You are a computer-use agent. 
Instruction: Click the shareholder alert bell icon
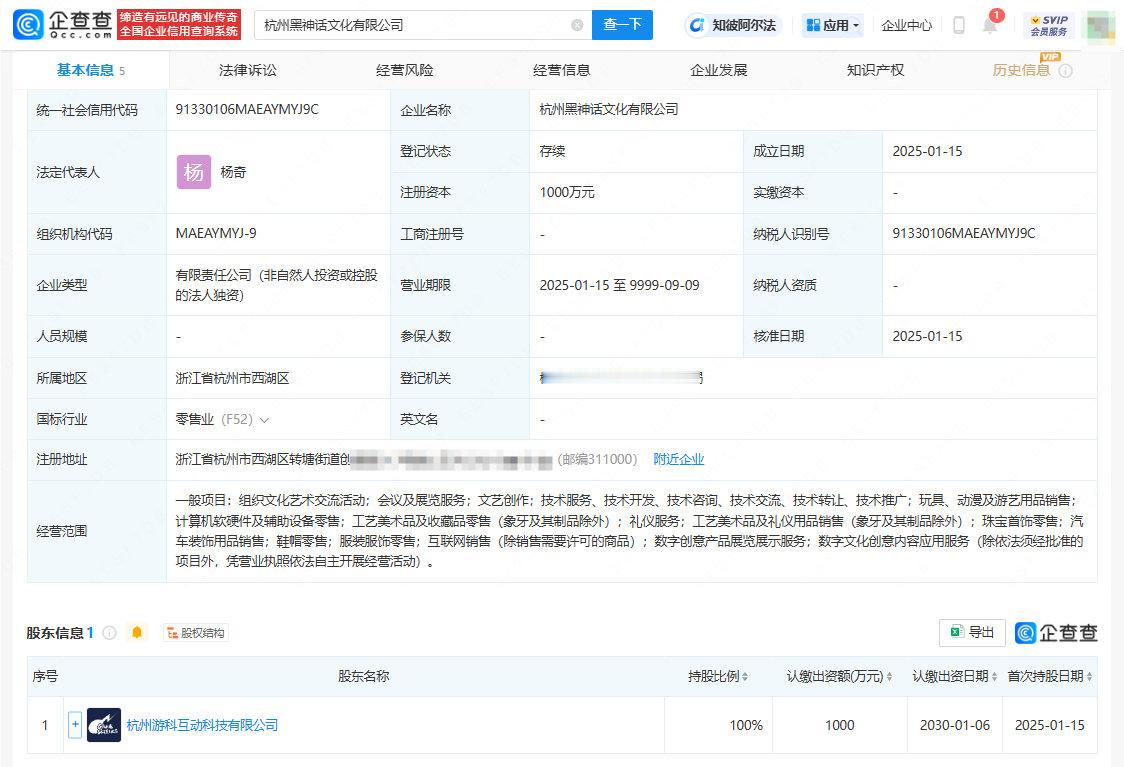point(137,632)
